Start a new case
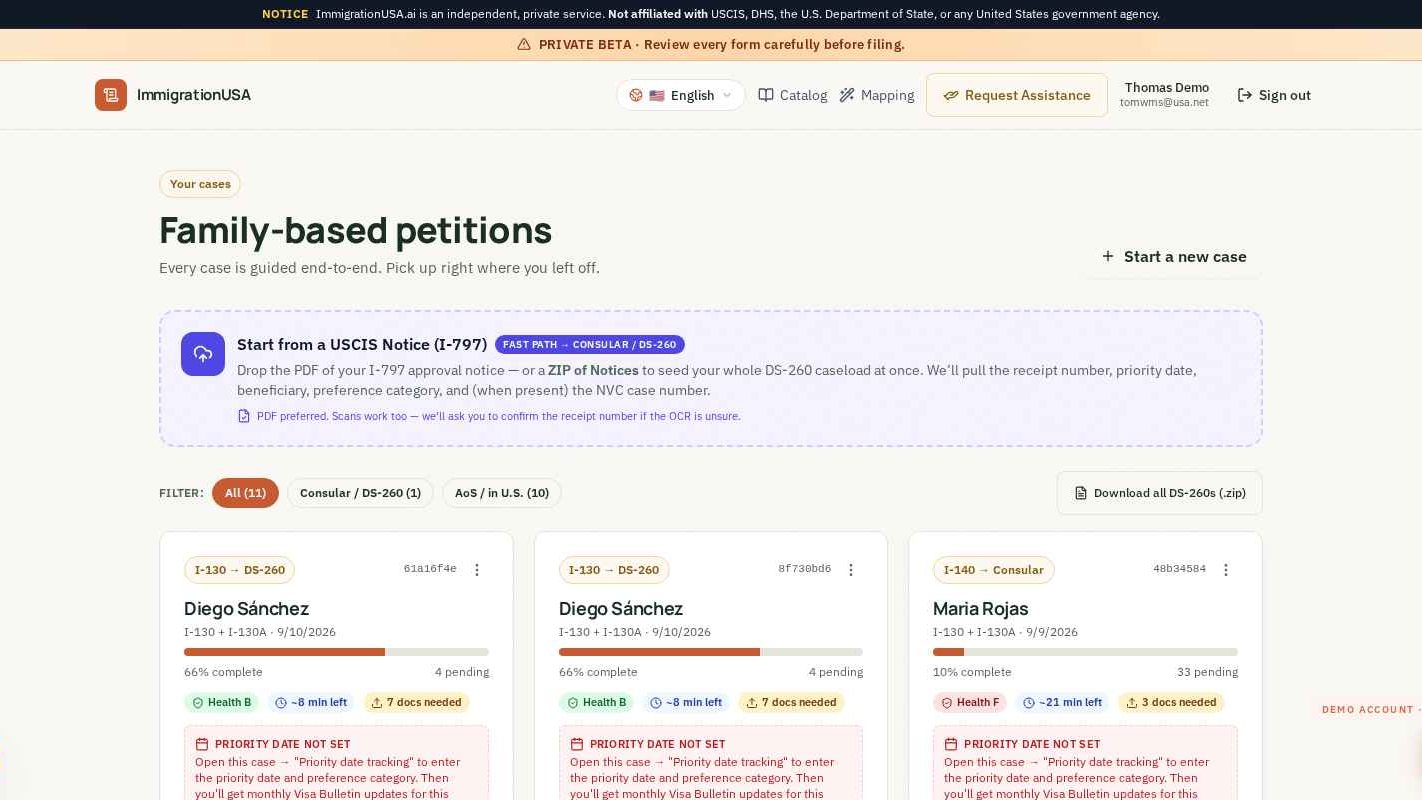The height and width of the screenshot is (800, 1422). coord(1174,257)
